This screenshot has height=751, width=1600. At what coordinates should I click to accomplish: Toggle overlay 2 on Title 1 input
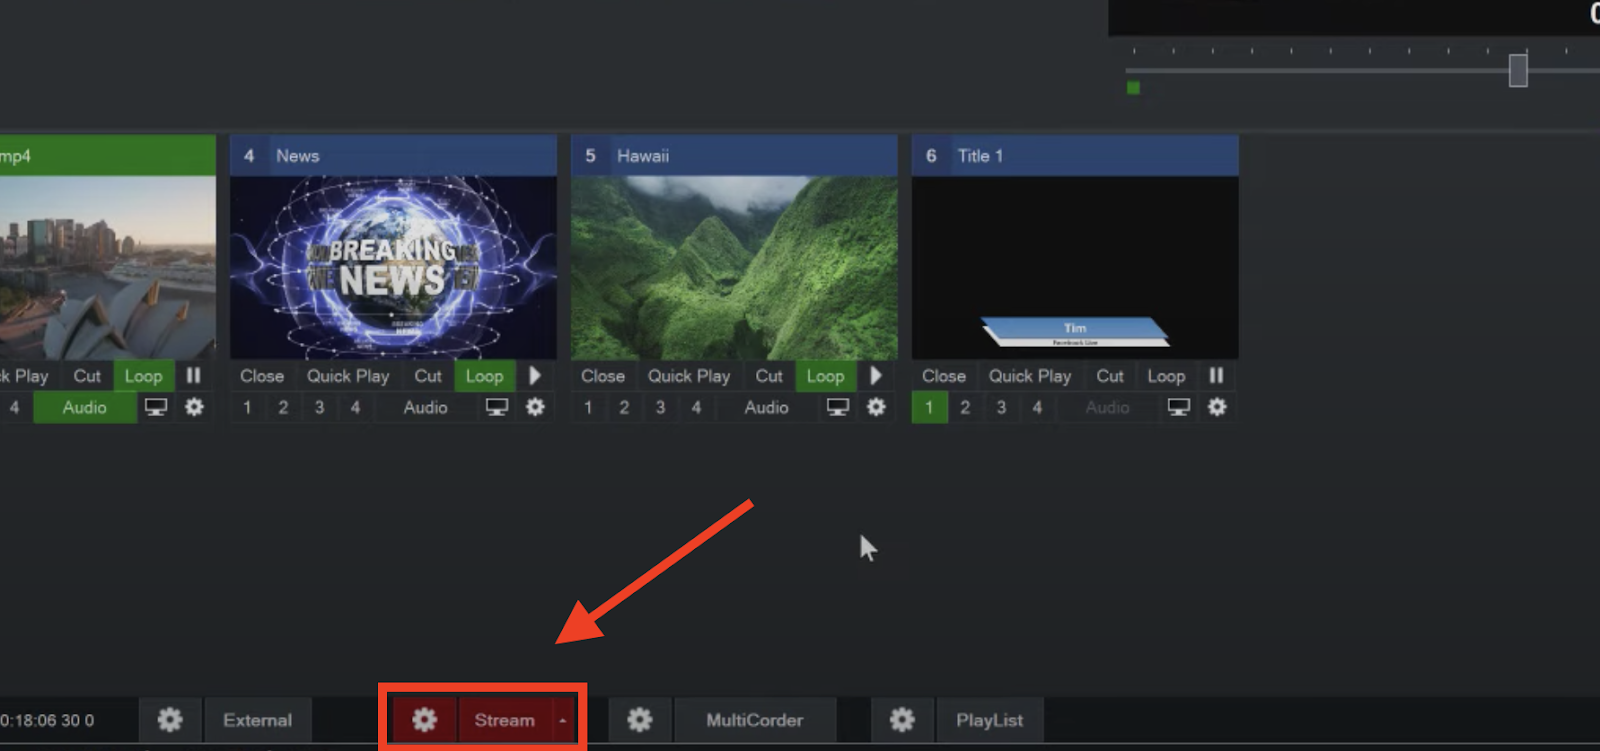(965, 407)
